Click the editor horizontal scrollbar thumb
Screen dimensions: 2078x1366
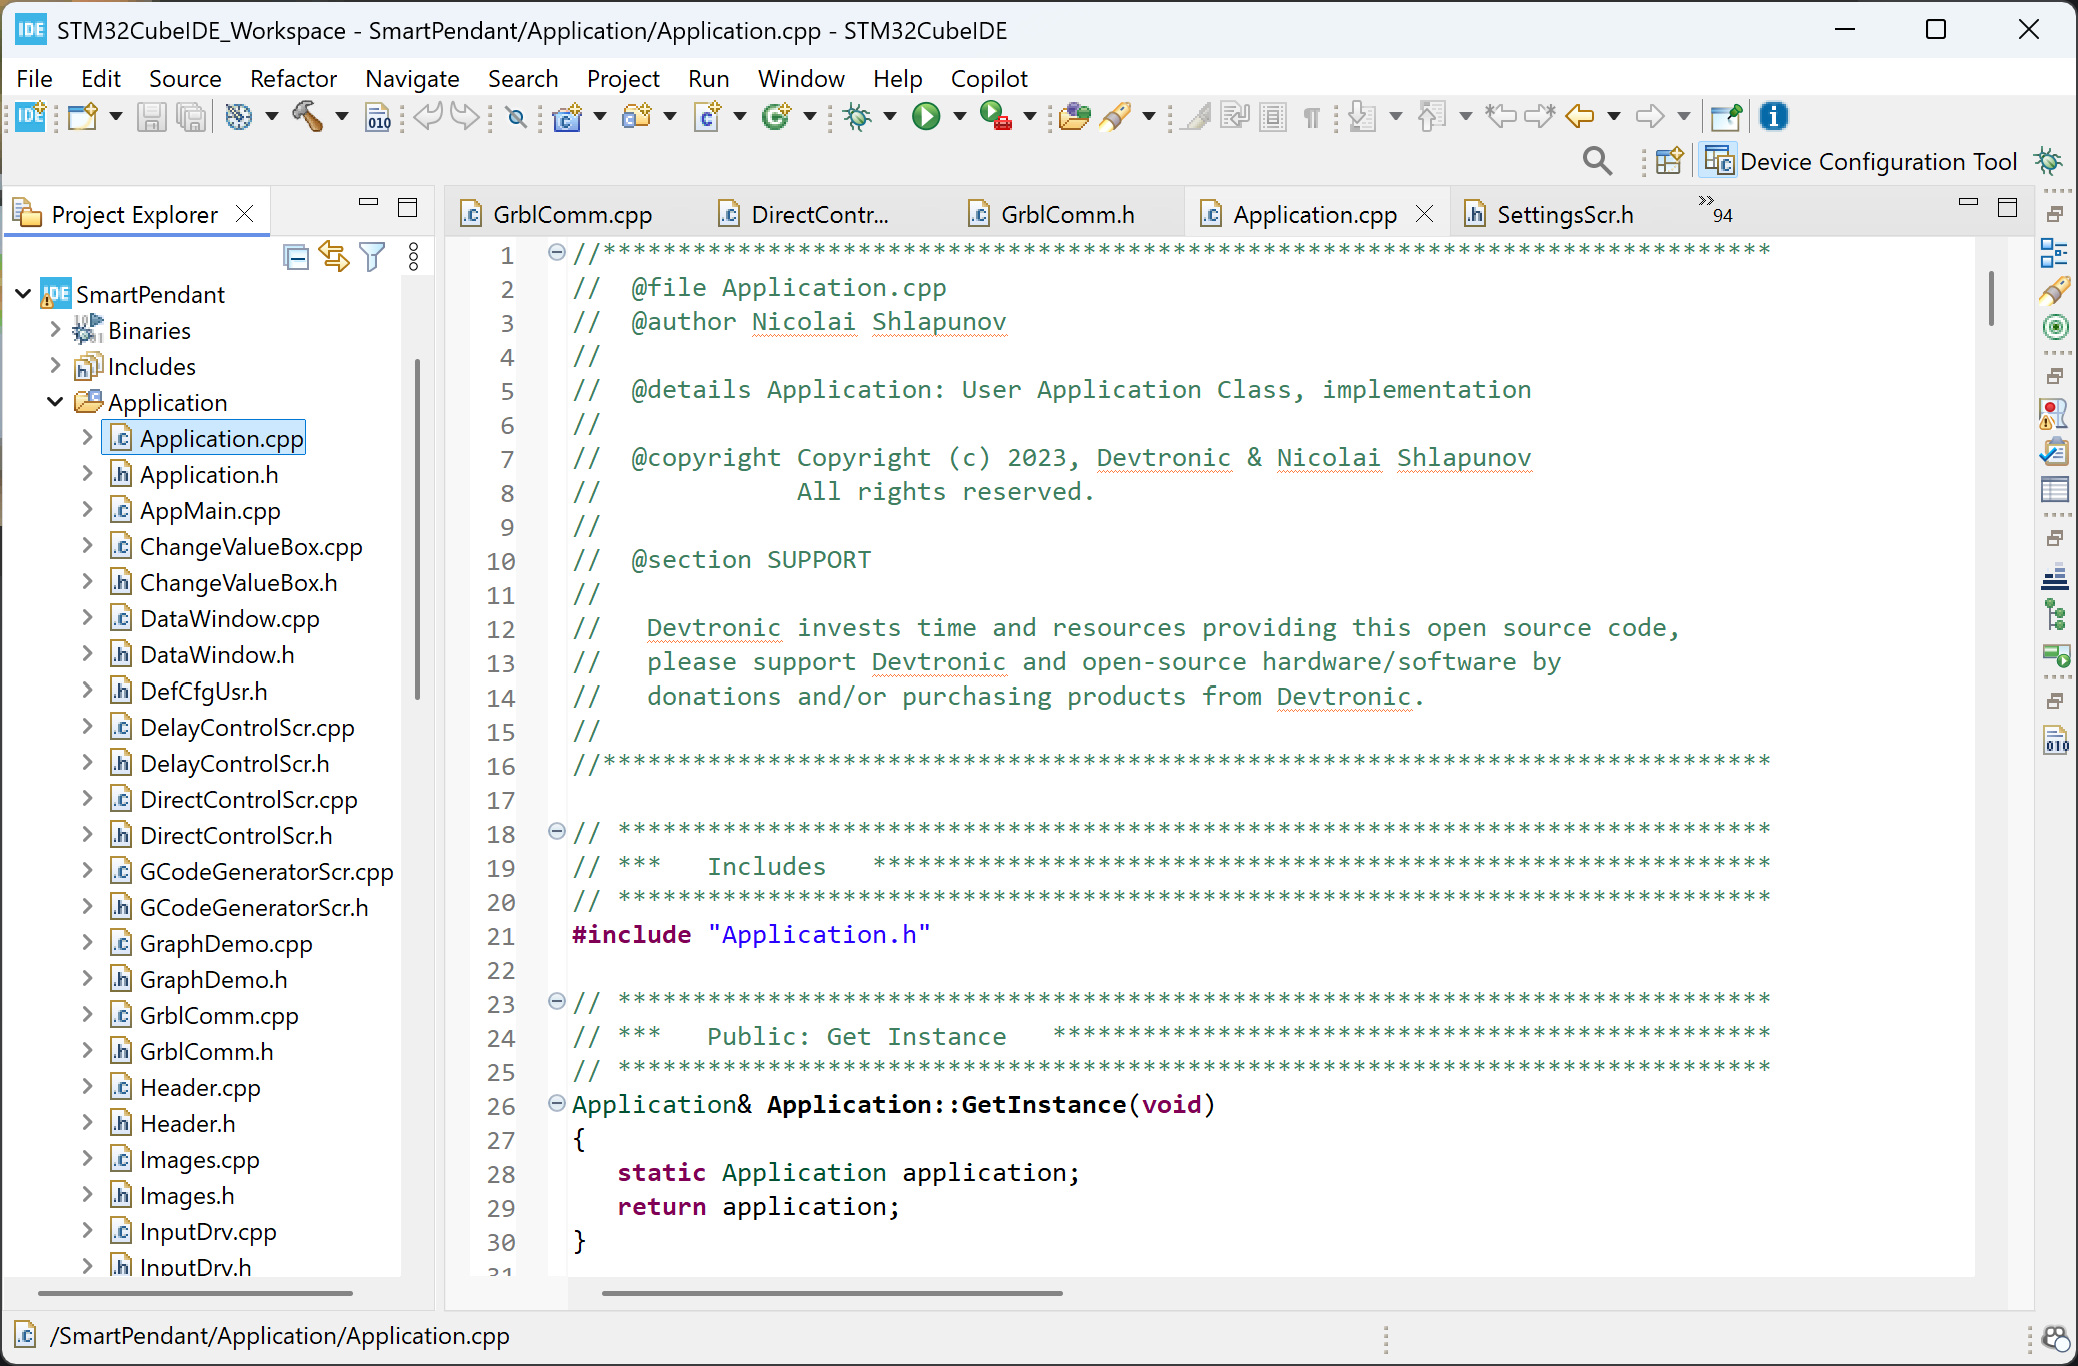(x=832, y=1292)
